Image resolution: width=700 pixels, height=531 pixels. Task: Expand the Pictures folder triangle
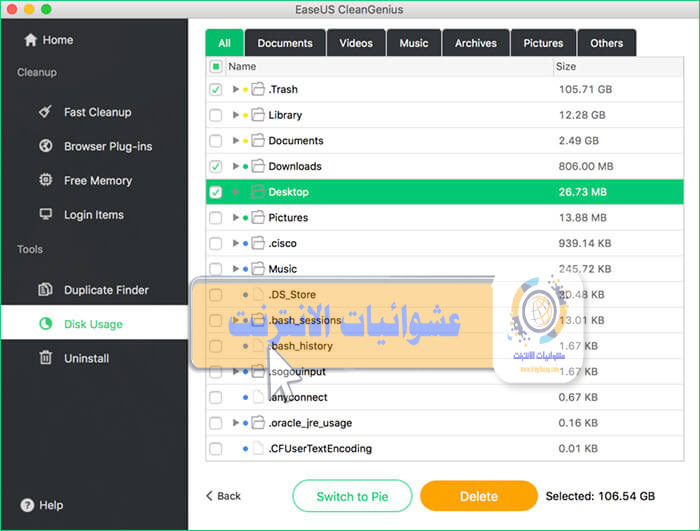tap(236, 217)
